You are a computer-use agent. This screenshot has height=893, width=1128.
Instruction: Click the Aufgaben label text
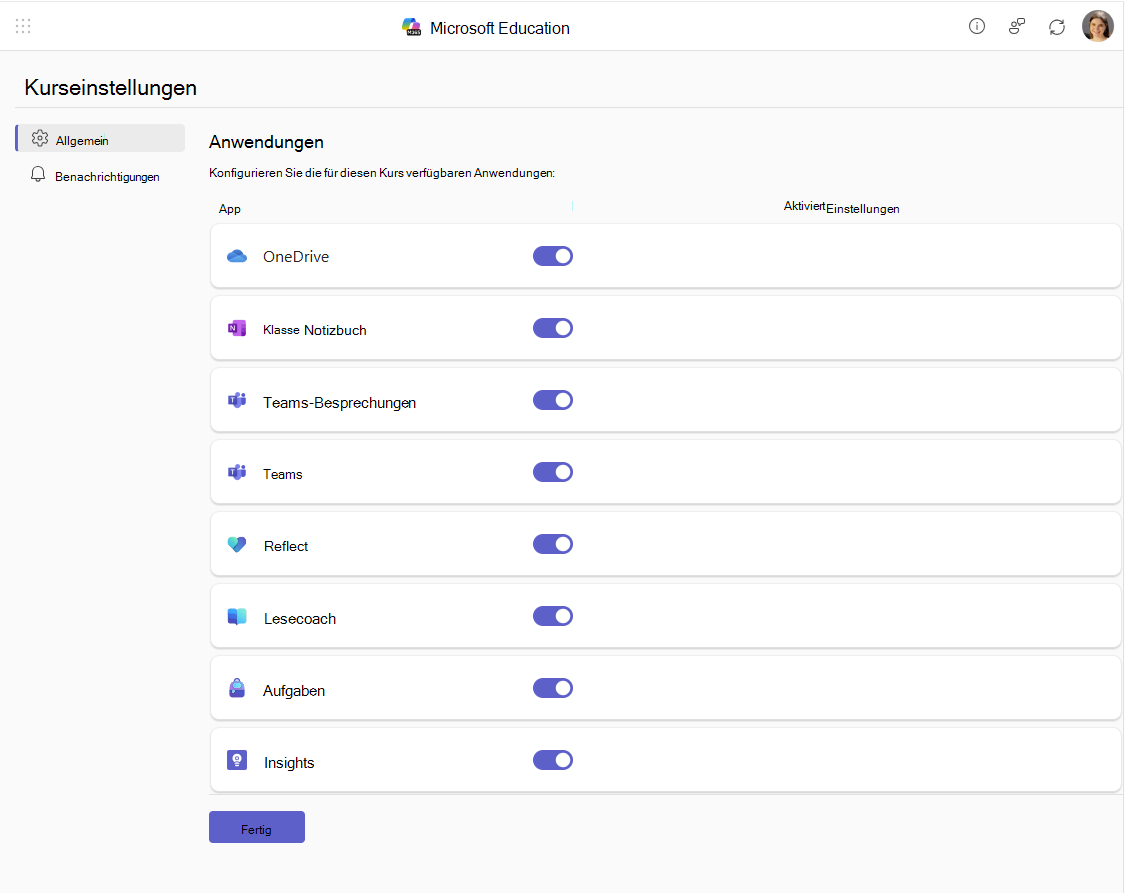click(x=294, y=691)
